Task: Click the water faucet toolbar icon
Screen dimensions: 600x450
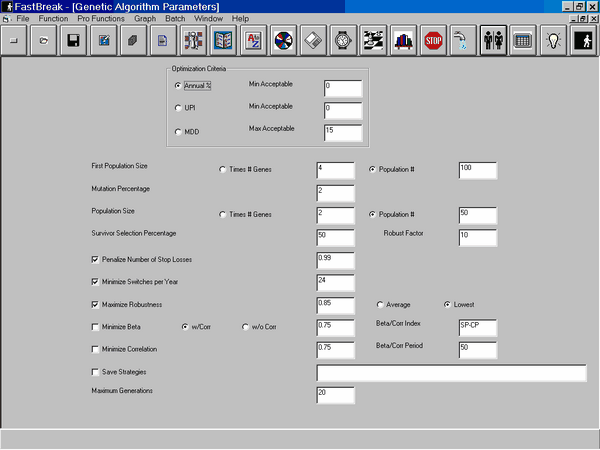Action: [461, 42]
